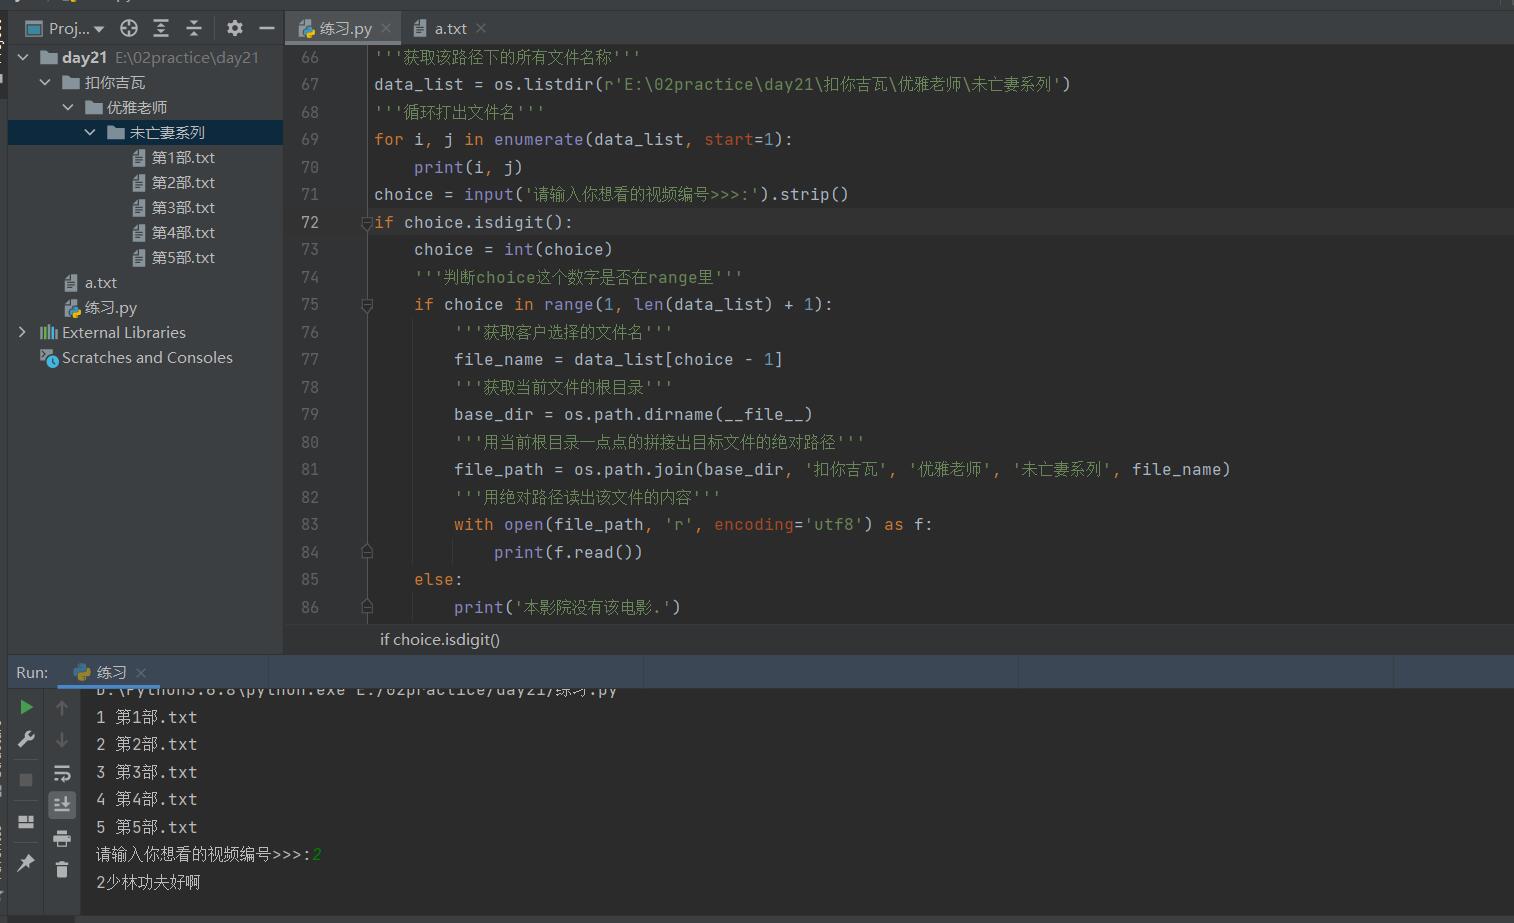The height and width of the screenshot is (923, 1514).
Task: Fold the if choice in range block at line 75
Action: tap(367, 305)
